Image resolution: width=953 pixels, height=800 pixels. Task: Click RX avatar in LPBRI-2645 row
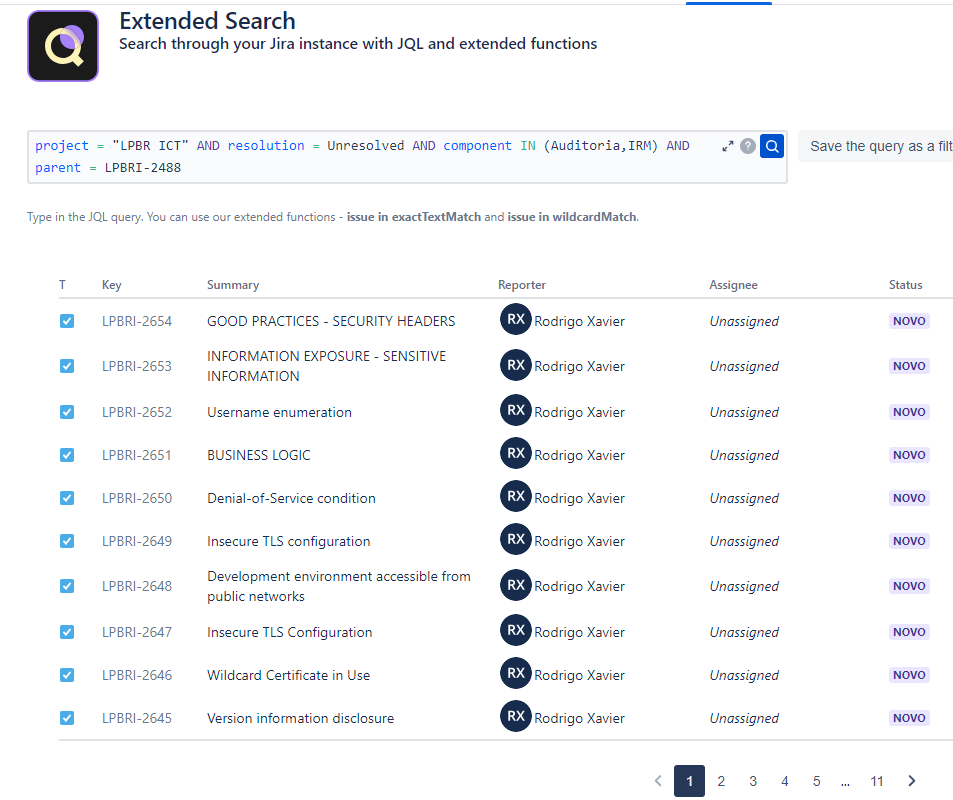click(x=515, y=716)
